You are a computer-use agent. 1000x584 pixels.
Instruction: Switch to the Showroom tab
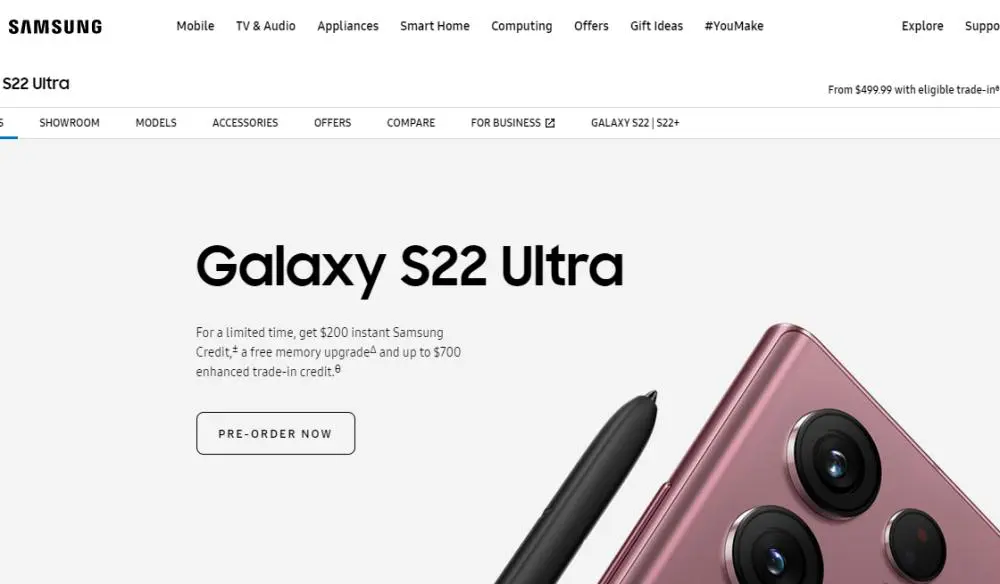coord(70,123)
